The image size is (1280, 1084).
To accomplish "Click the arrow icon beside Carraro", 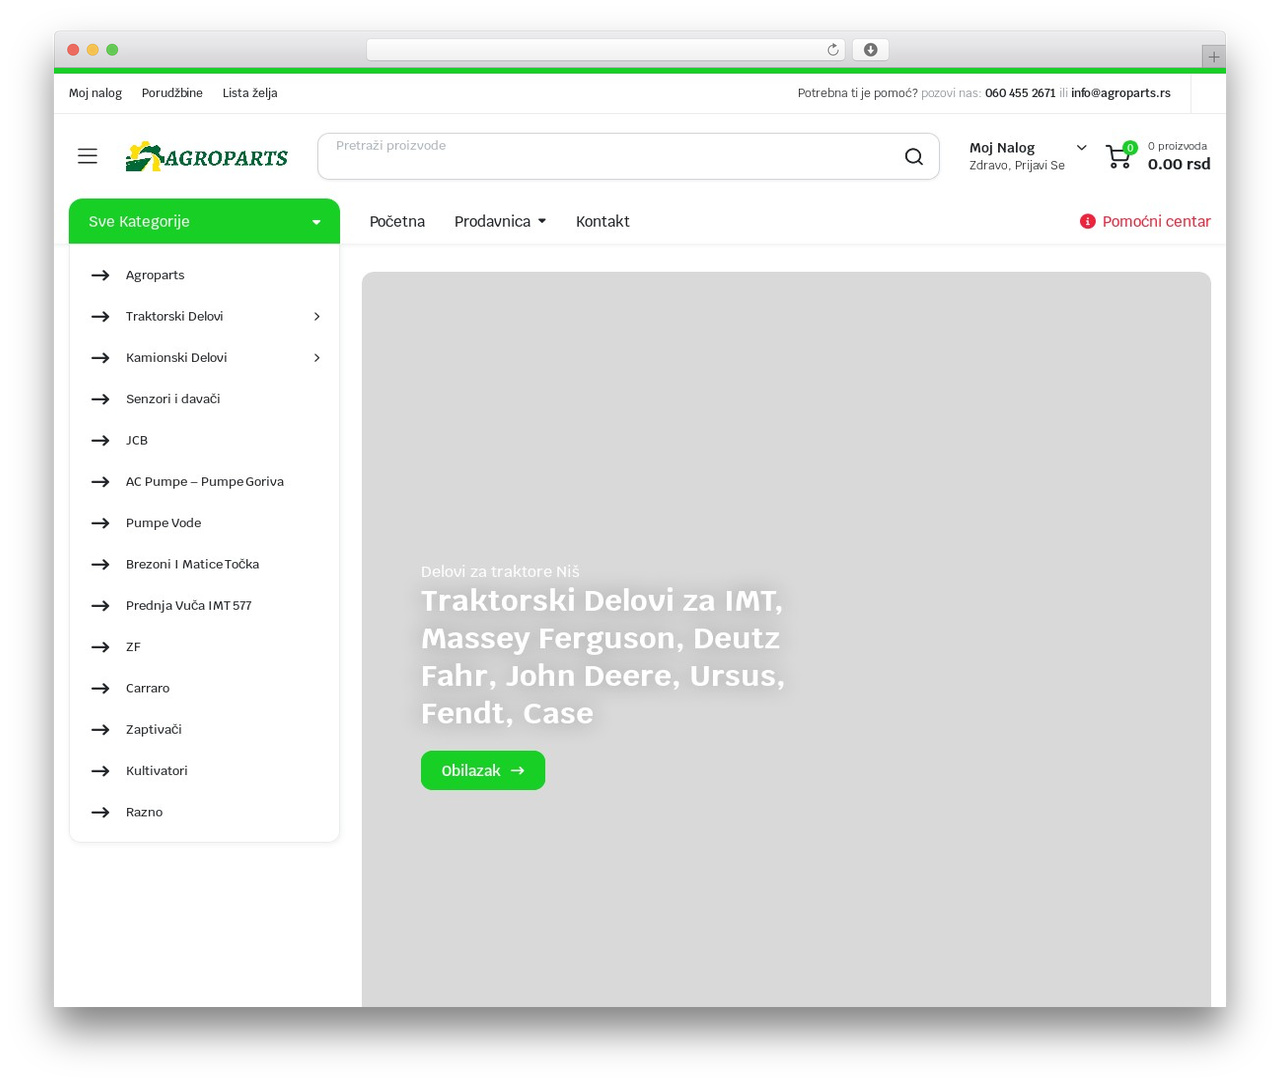I will (100, 689).
